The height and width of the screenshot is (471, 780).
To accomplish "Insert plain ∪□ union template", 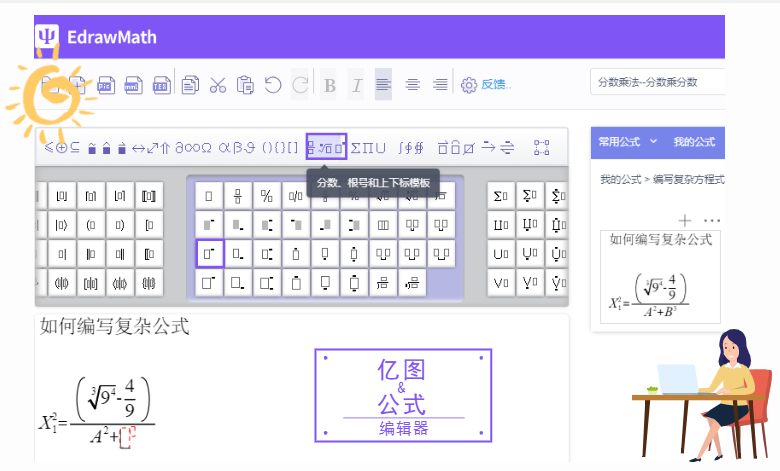I will (x=500, y=254).
